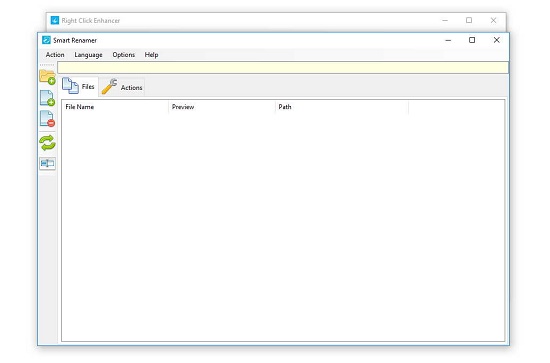Open the Options menu
The image size is (550, 363).
tap(123, 55)
